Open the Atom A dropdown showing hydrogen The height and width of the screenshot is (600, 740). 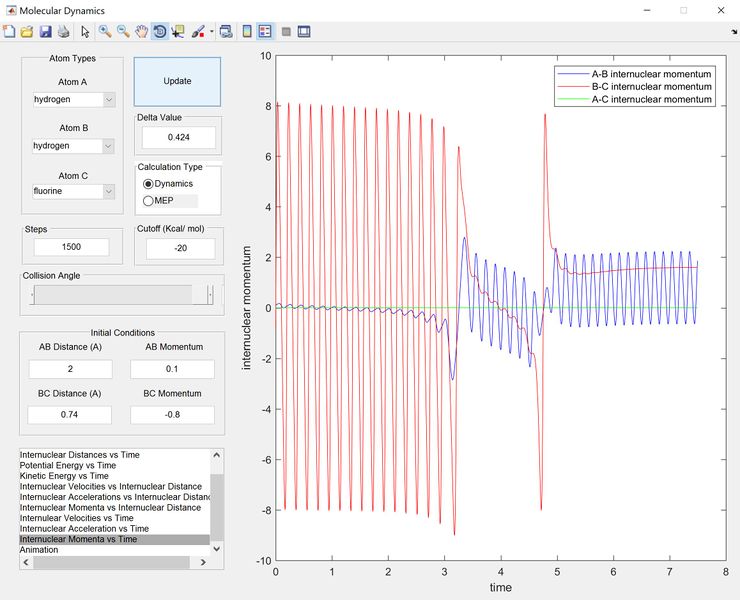(74, 100)
